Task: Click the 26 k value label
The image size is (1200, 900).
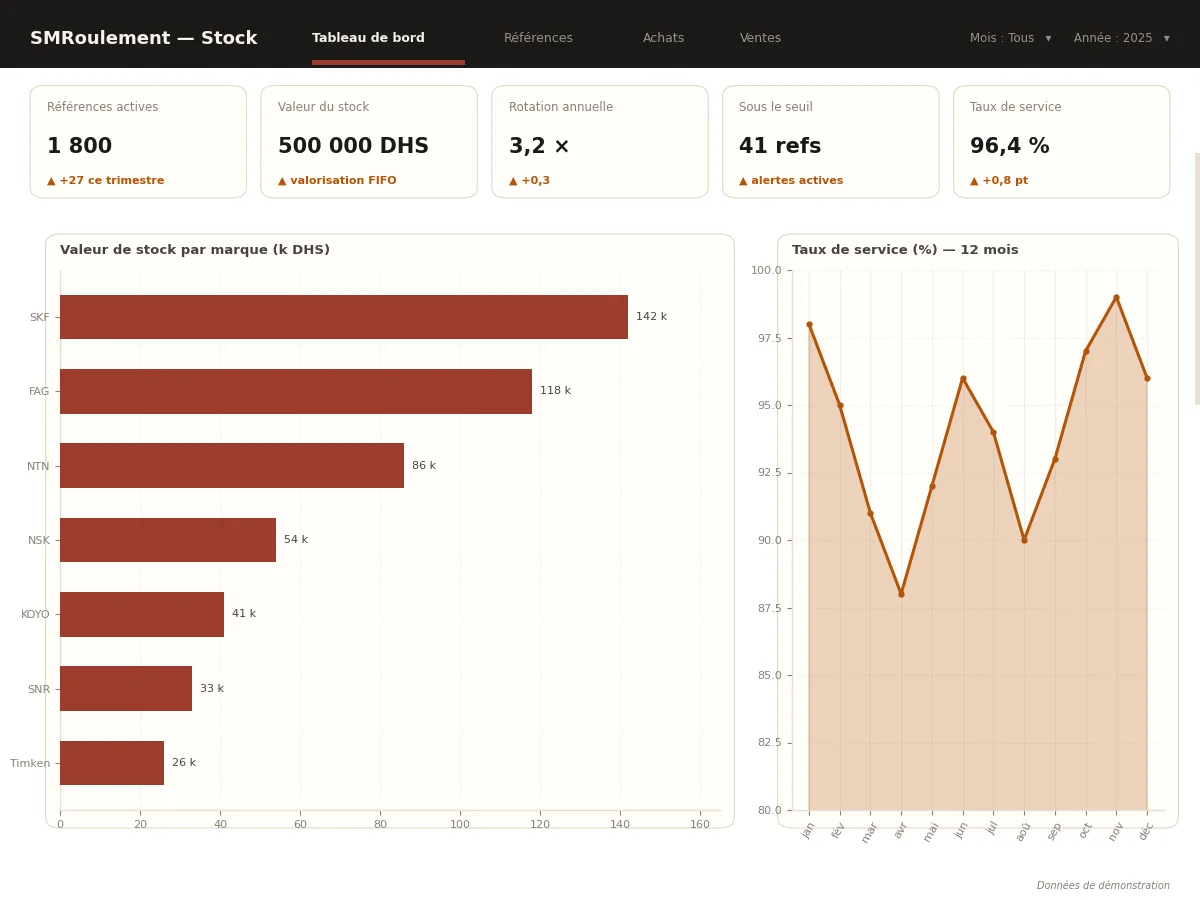Action: click(184, 763)
